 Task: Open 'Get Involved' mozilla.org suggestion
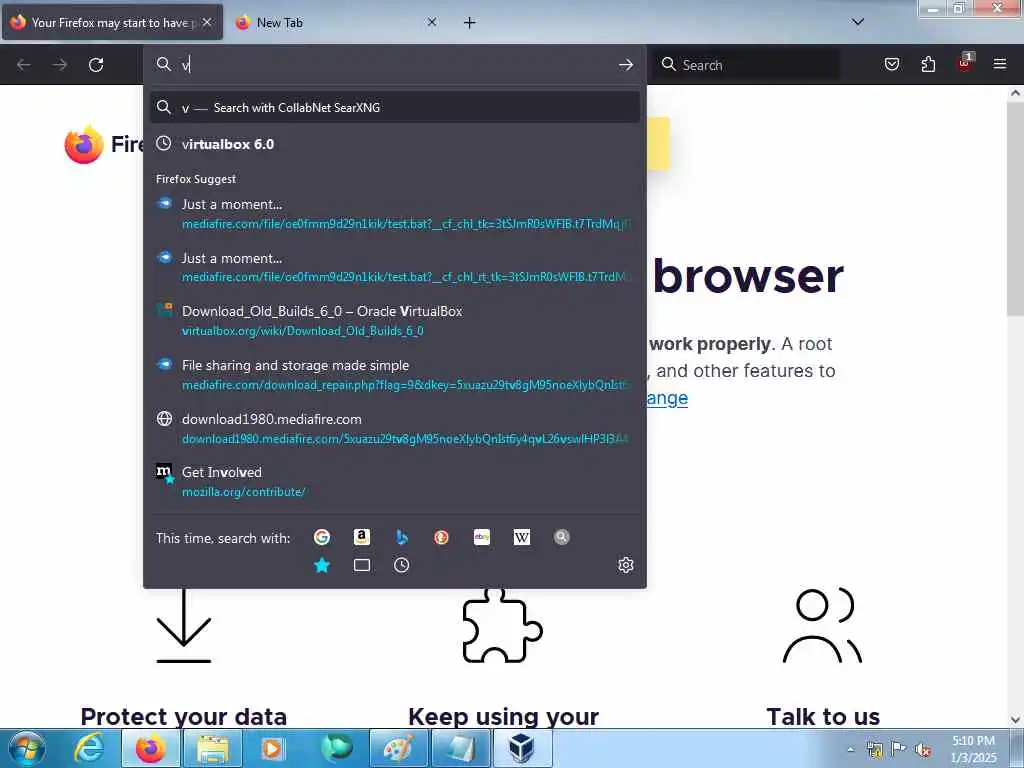coord(394,481)
